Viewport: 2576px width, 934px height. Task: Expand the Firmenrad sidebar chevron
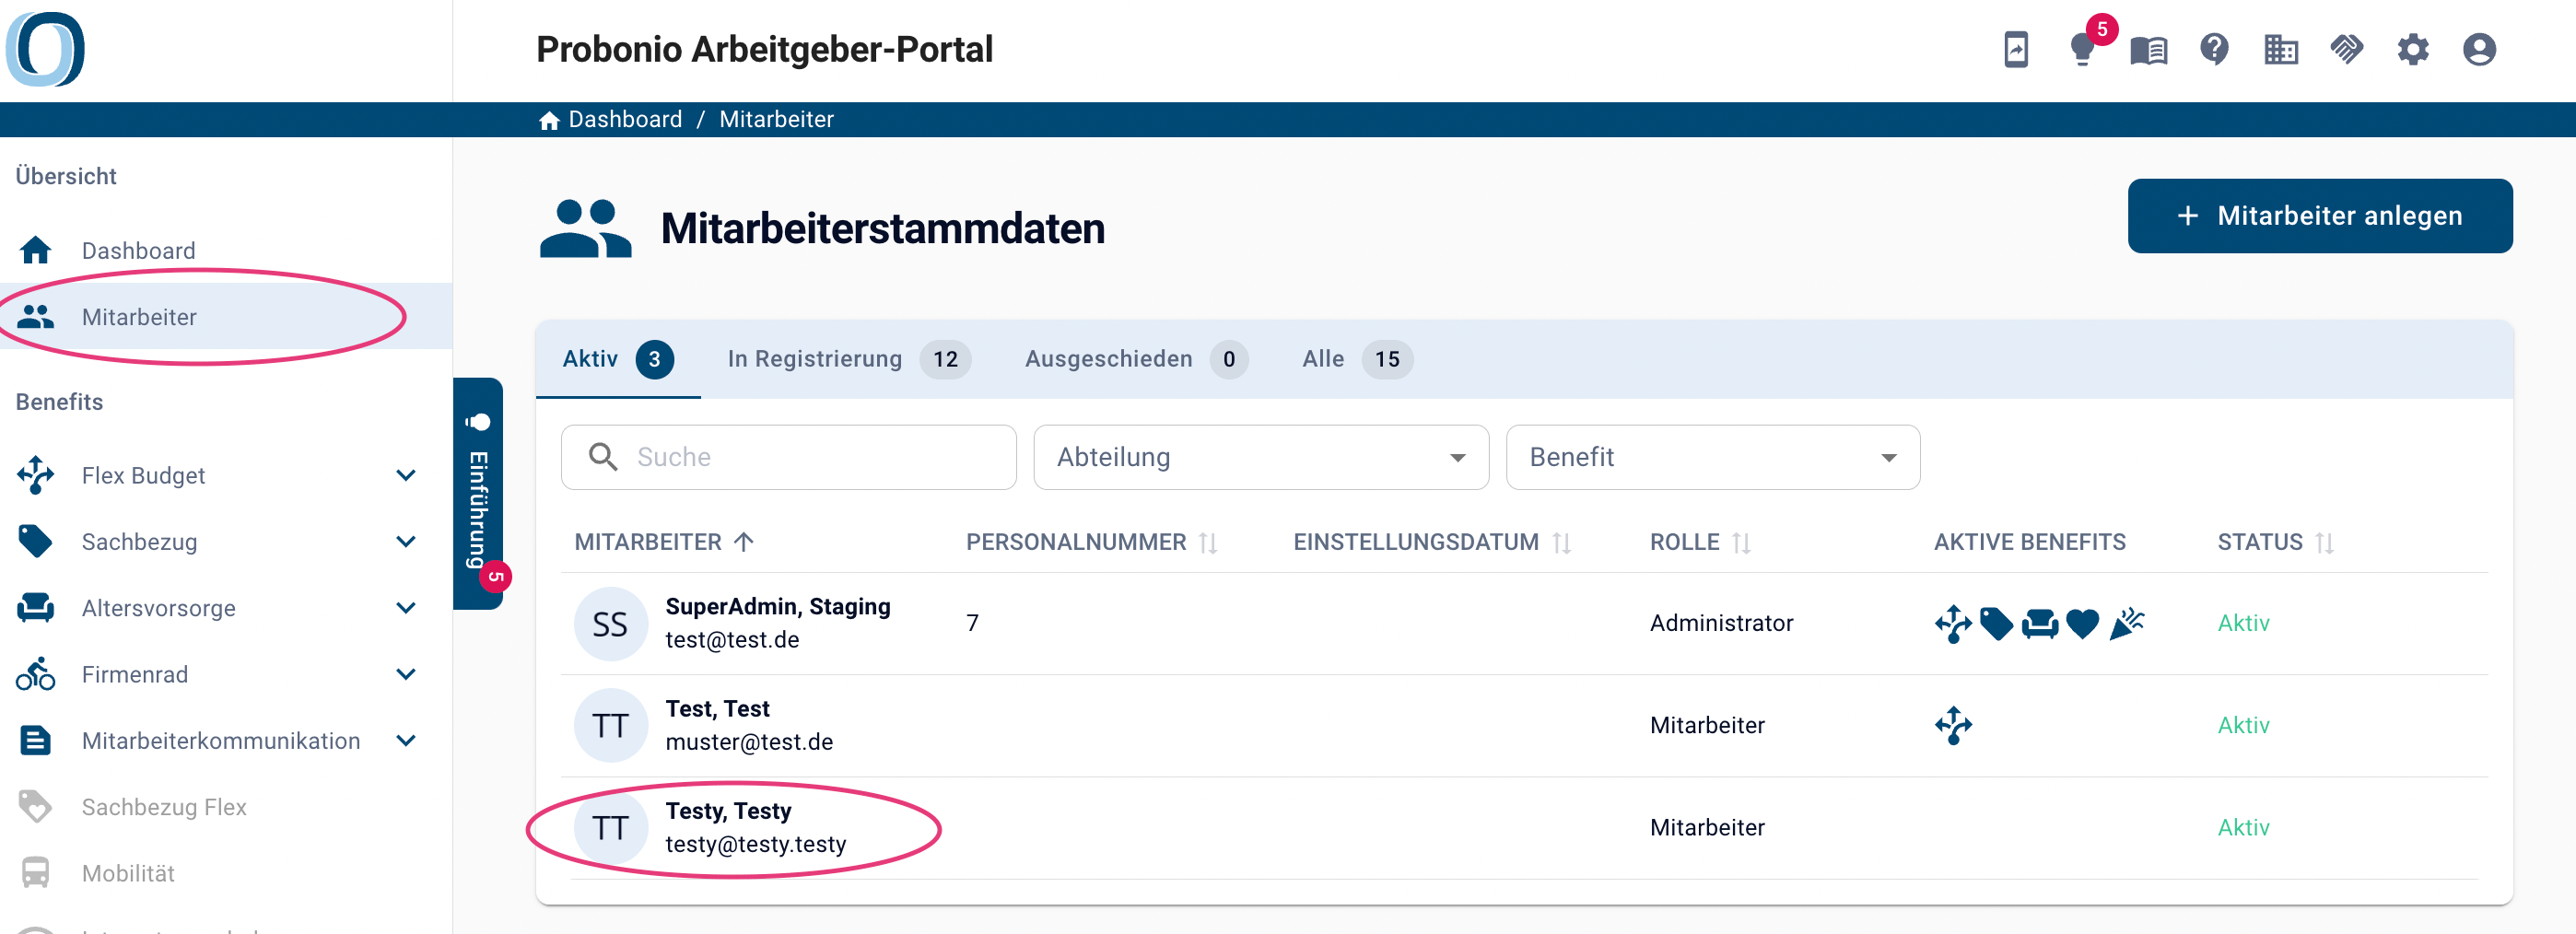pyautogui.click(x=405, y=674)
